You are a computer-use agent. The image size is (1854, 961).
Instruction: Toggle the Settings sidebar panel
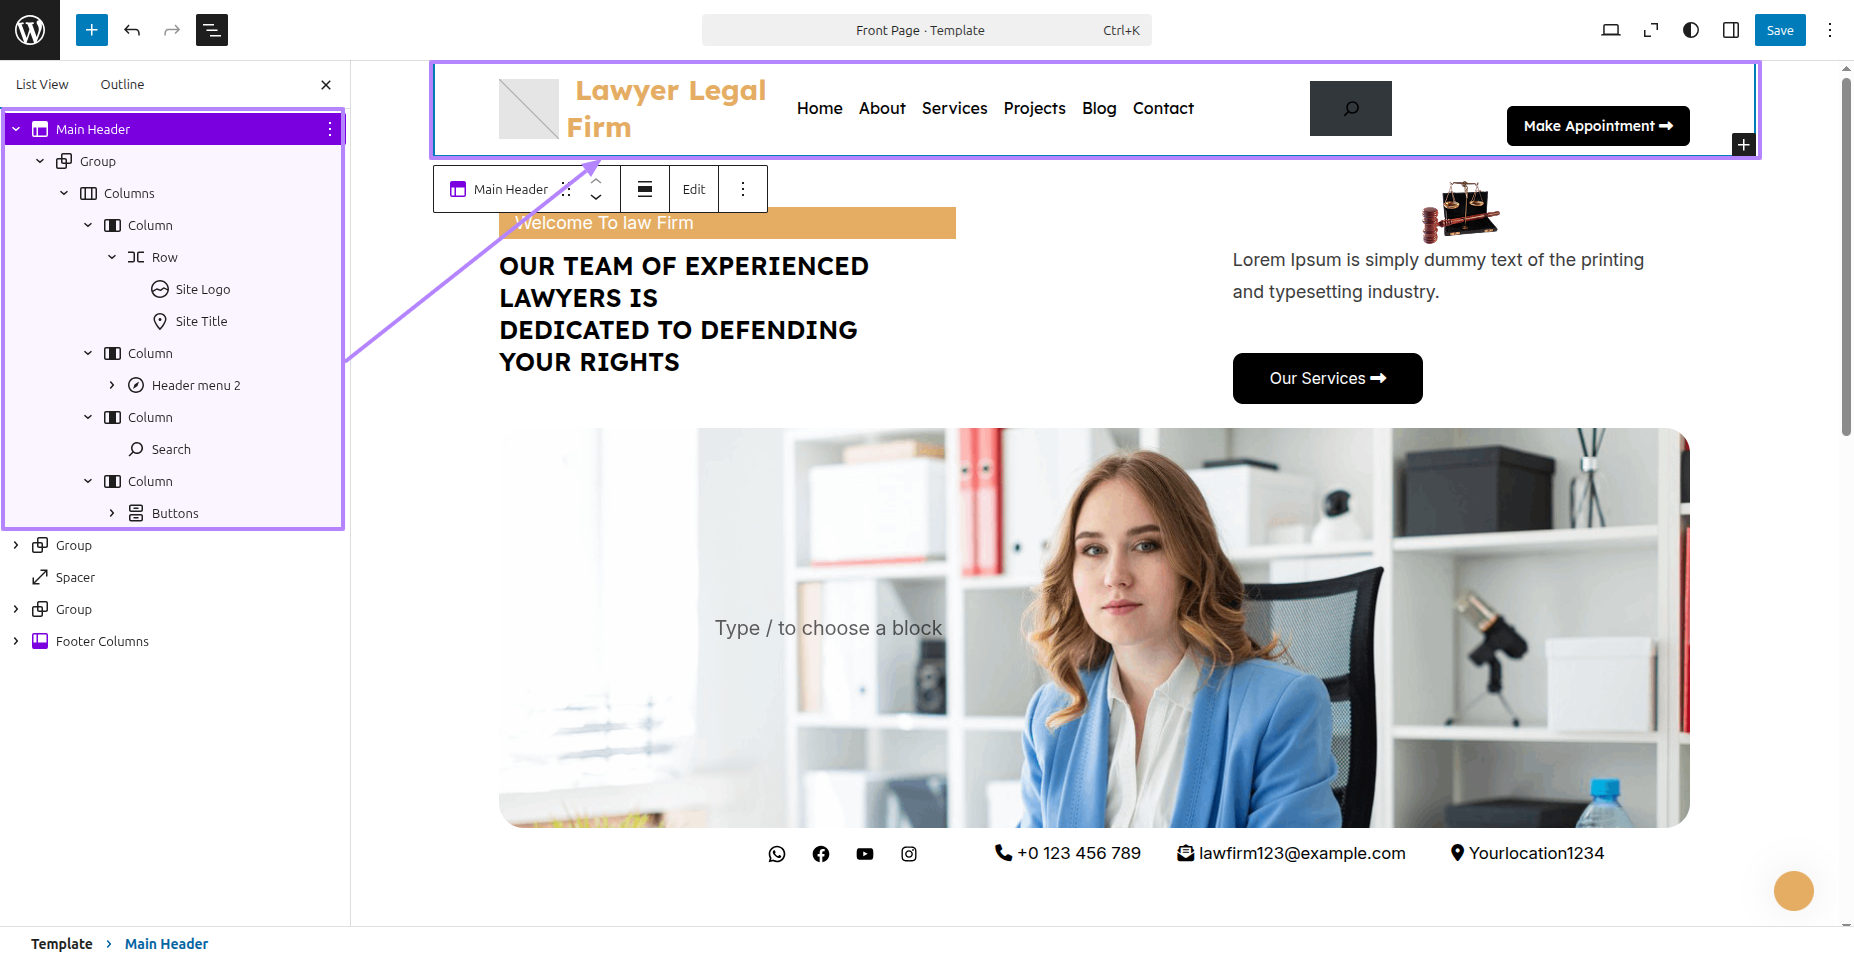coord(1731,30)
